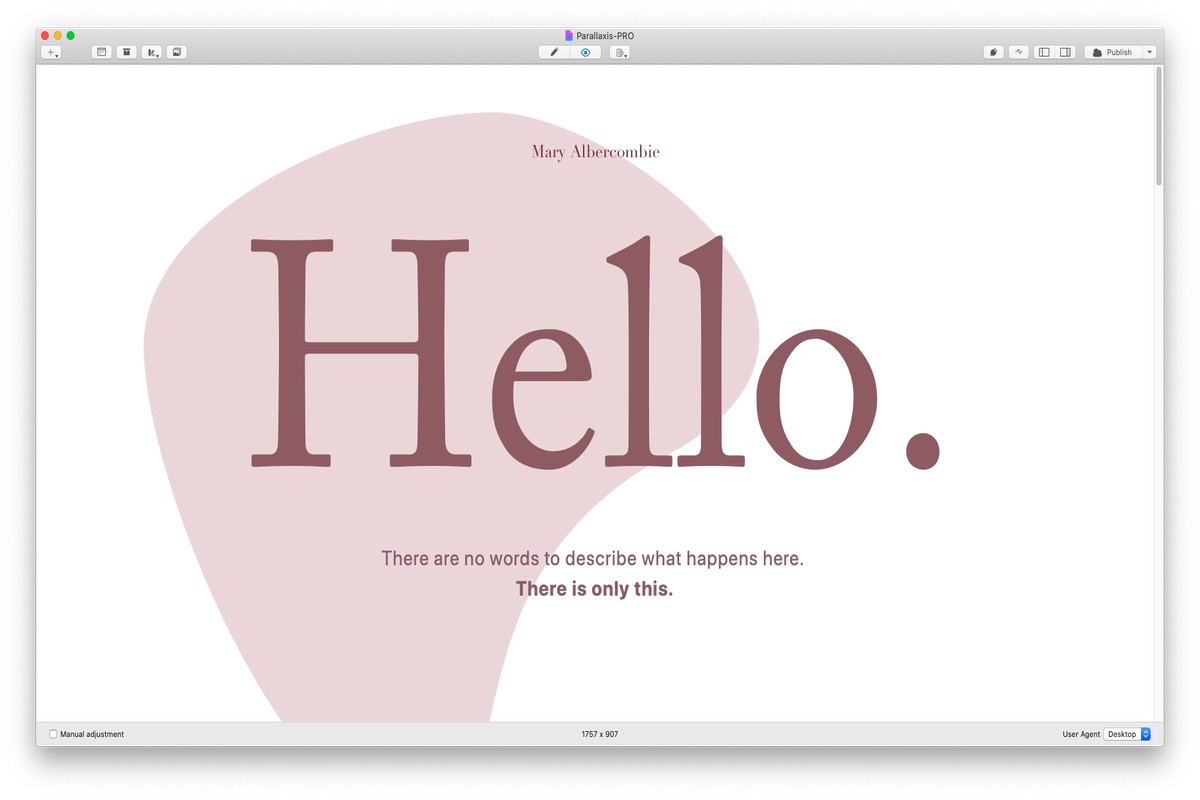Open the arrow menu beside Publish
Screen dimensions: 1200x800
pos(1149,52)
